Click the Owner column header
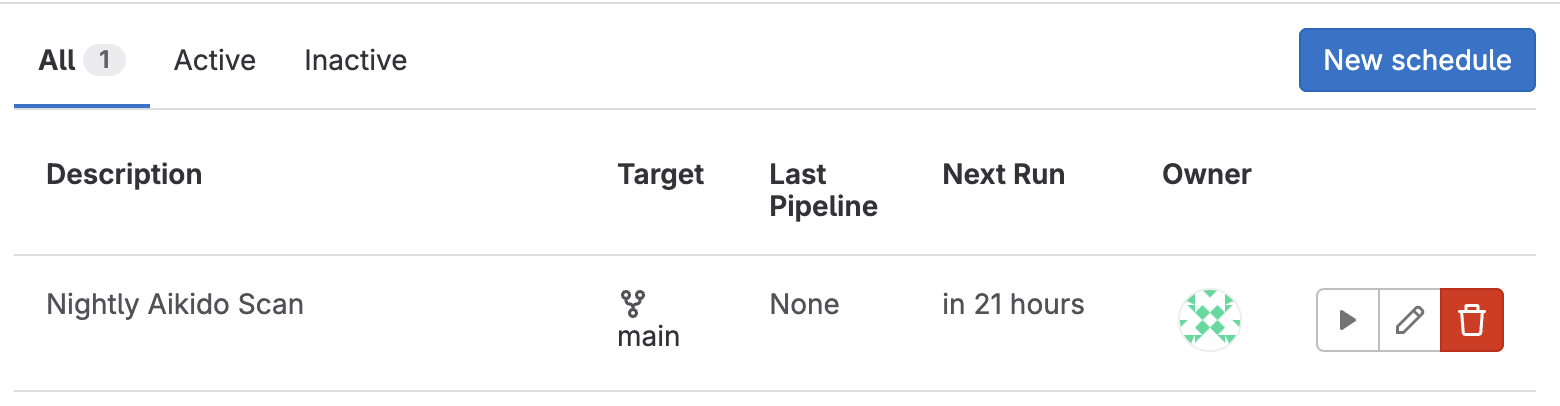The height and width of the screenshot is (406, 1560). [x=1207, y=174]
